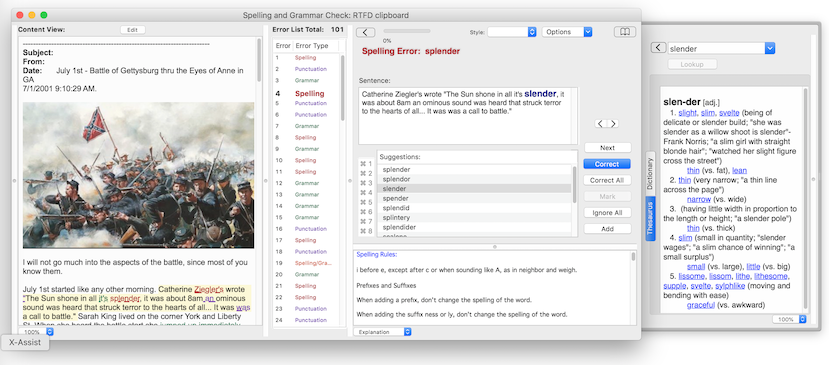Screen dimensions: 829x365
Task: Open the graceful synonym link
Action: [x=701, y=305]
